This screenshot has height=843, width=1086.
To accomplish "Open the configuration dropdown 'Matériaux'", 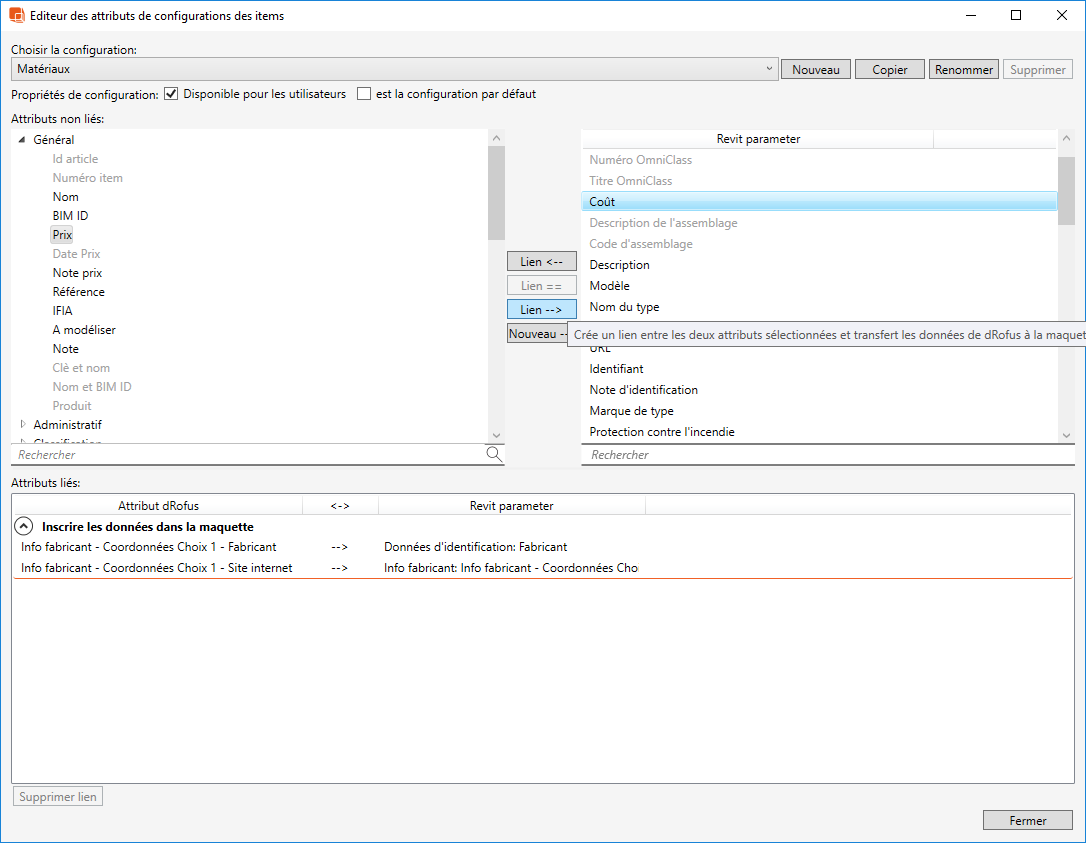I will pyautogui.click(x=394, y=69).
